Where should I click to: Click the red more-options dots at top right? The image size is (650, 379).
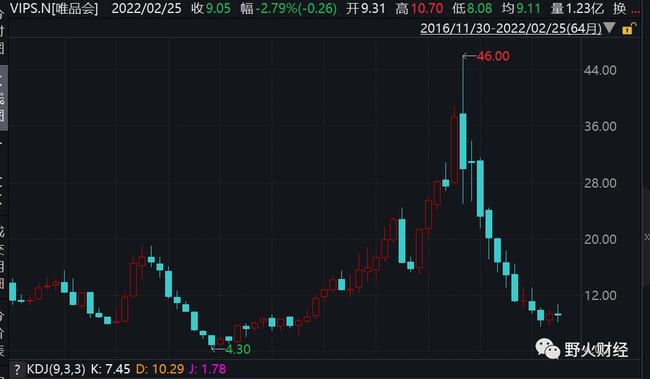pyautogui.click(x=635, y=12)
